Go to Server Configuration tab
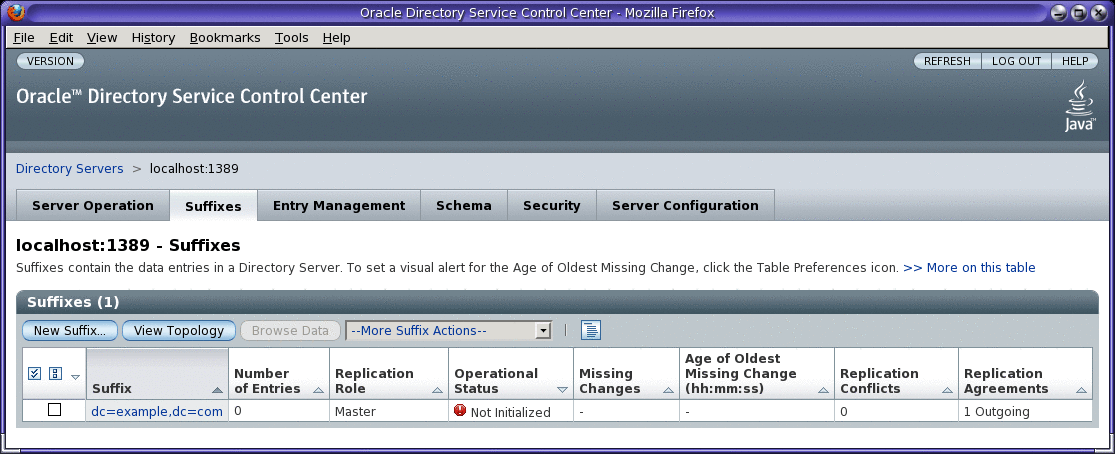 [685, 206]
